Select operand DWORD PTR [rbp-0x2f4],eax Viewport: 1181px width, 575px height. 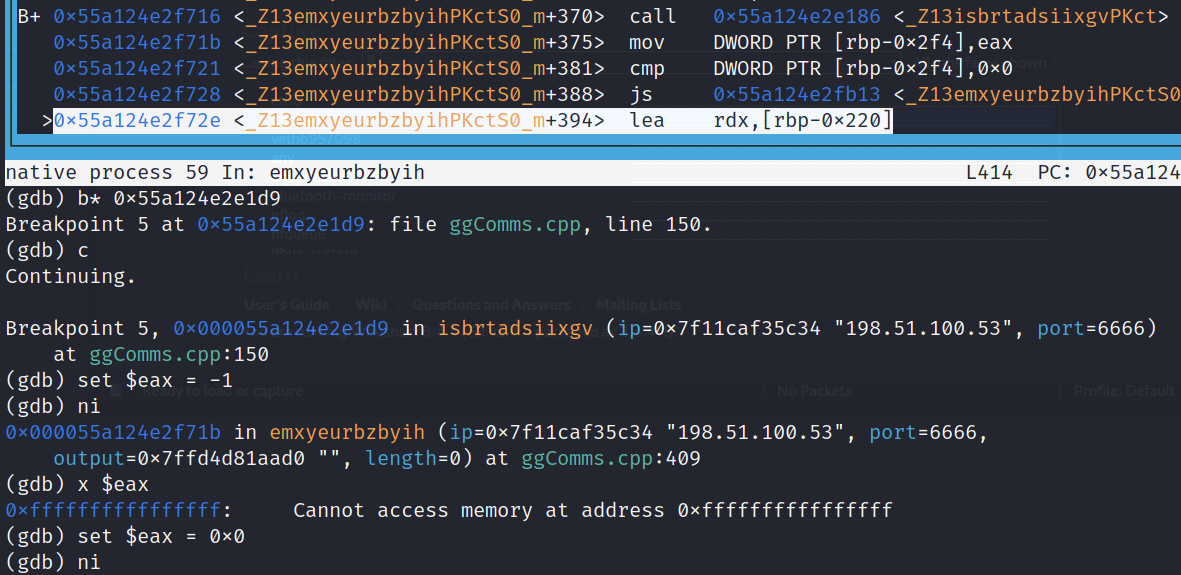pos(863,43)
